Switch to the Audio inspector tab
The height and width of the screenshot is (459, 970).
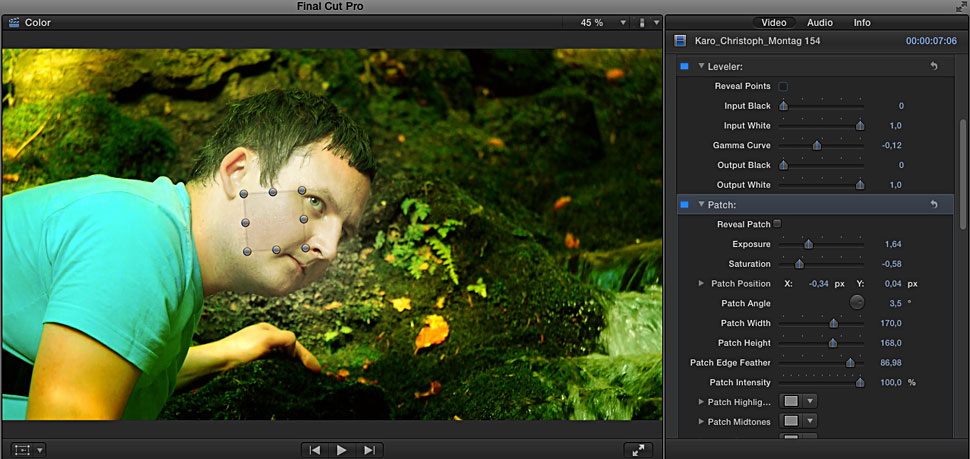[x=820, y=22]
